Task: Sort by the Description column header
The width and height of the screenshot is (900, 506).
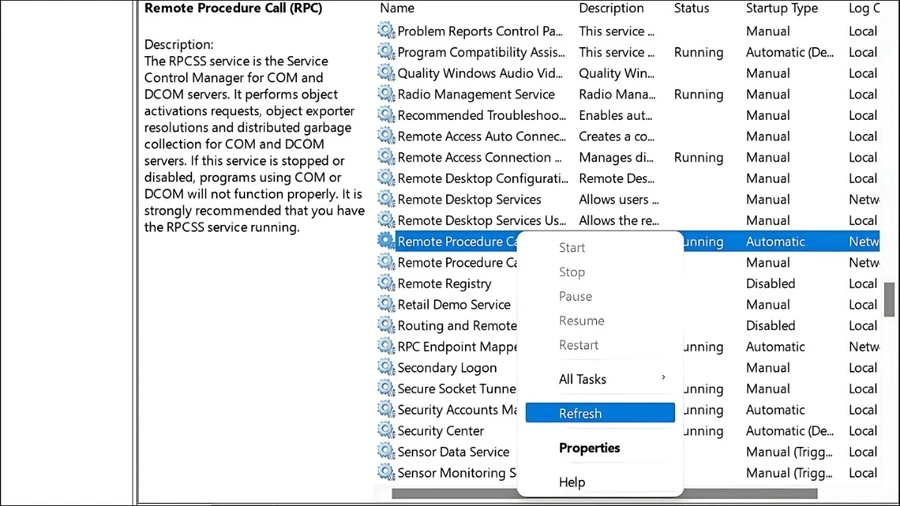Action: coord(611,8)
